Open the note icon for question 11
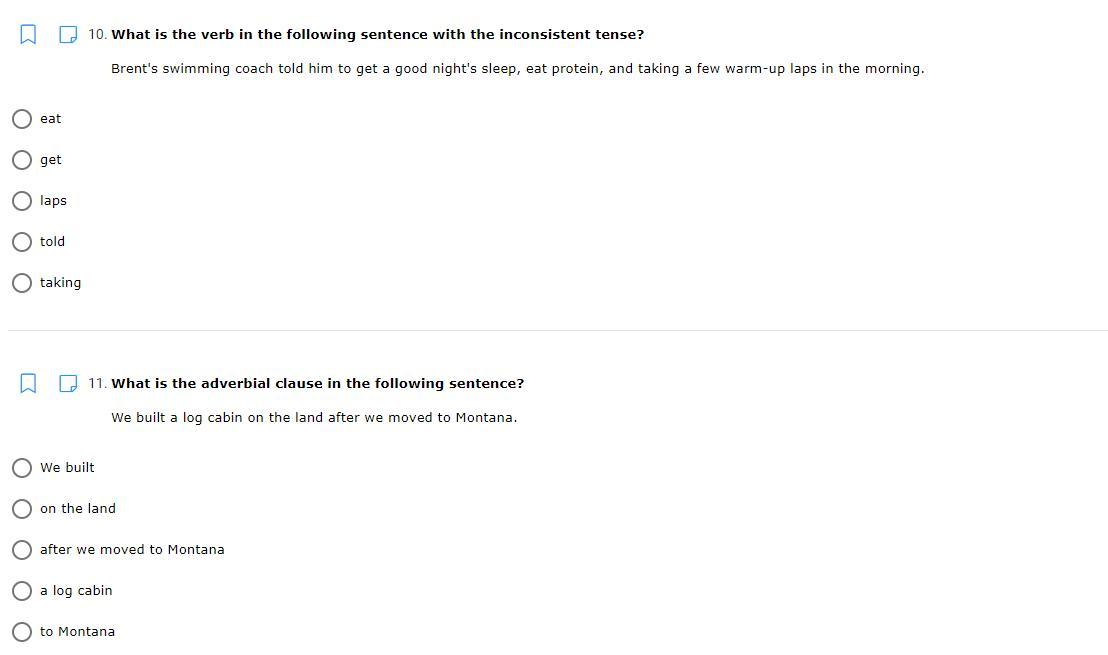1108x655 pixels. (68, 384)
